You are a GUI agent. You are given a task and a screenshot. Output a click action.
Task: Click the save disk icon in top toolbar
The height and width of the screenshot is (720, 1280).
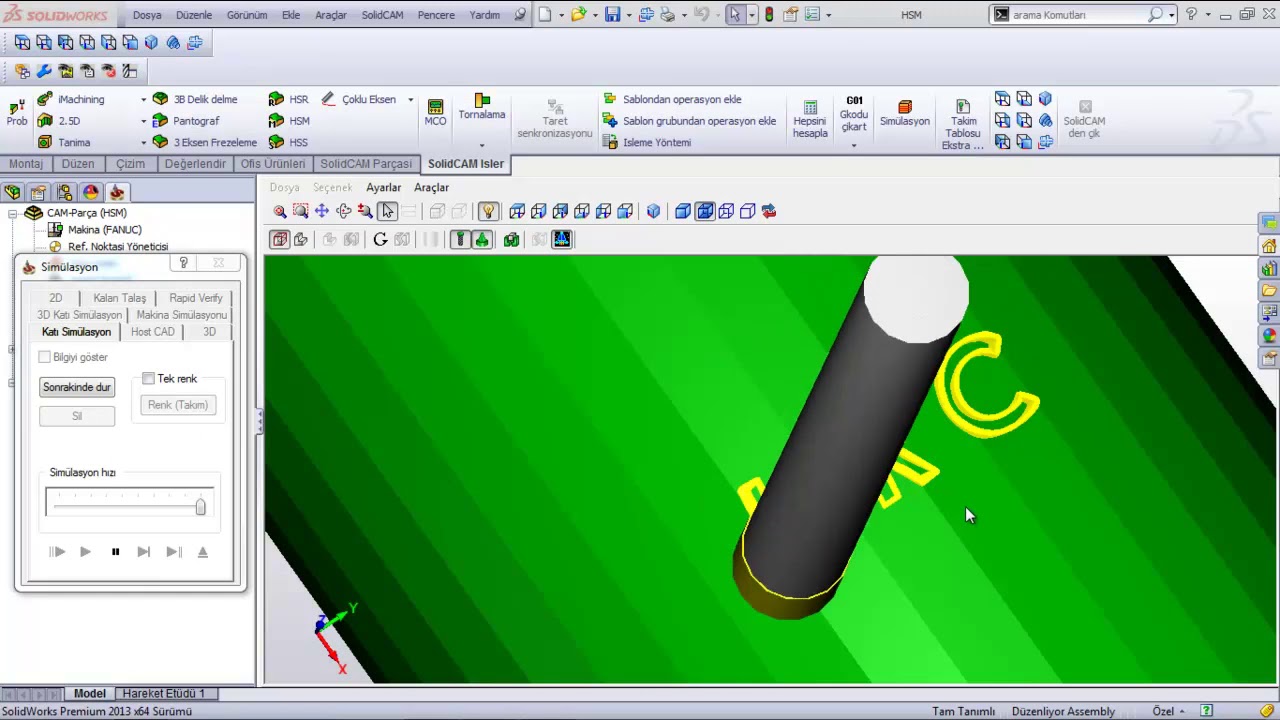click(x=612, y=15)
